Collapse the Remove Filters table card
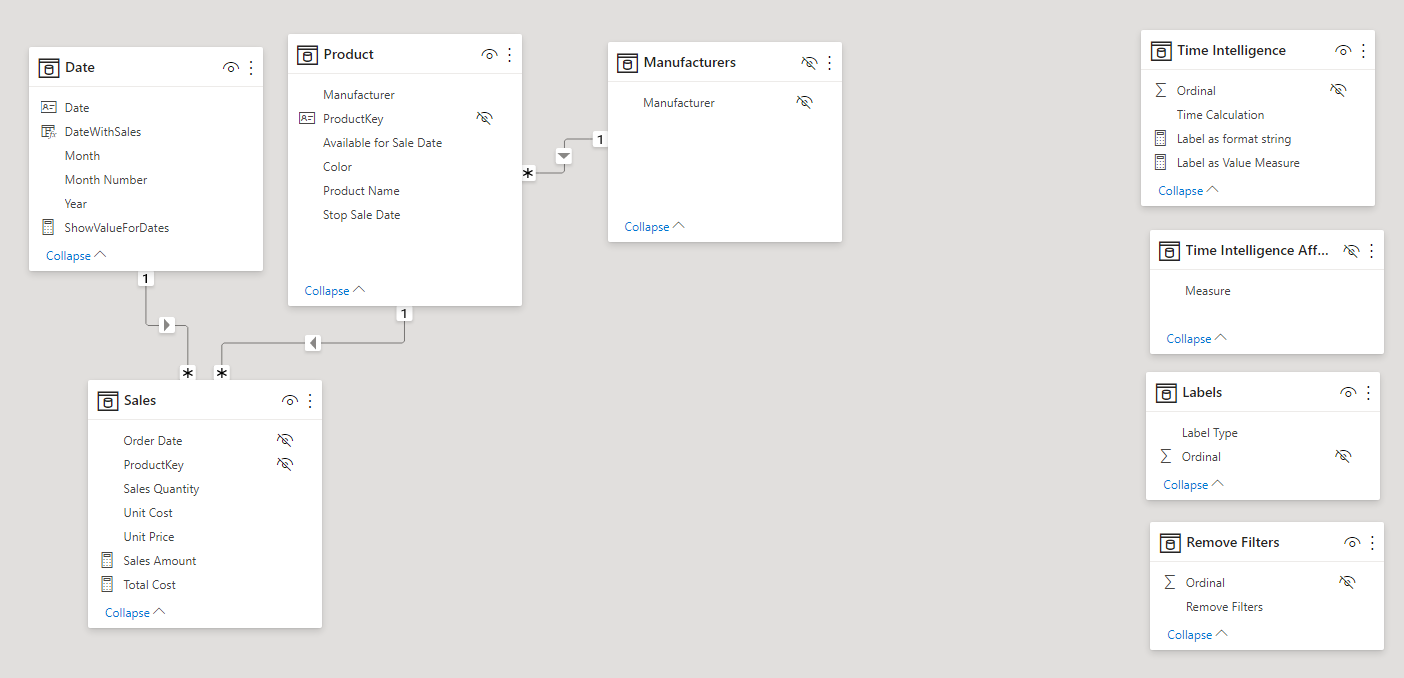 1197,635
